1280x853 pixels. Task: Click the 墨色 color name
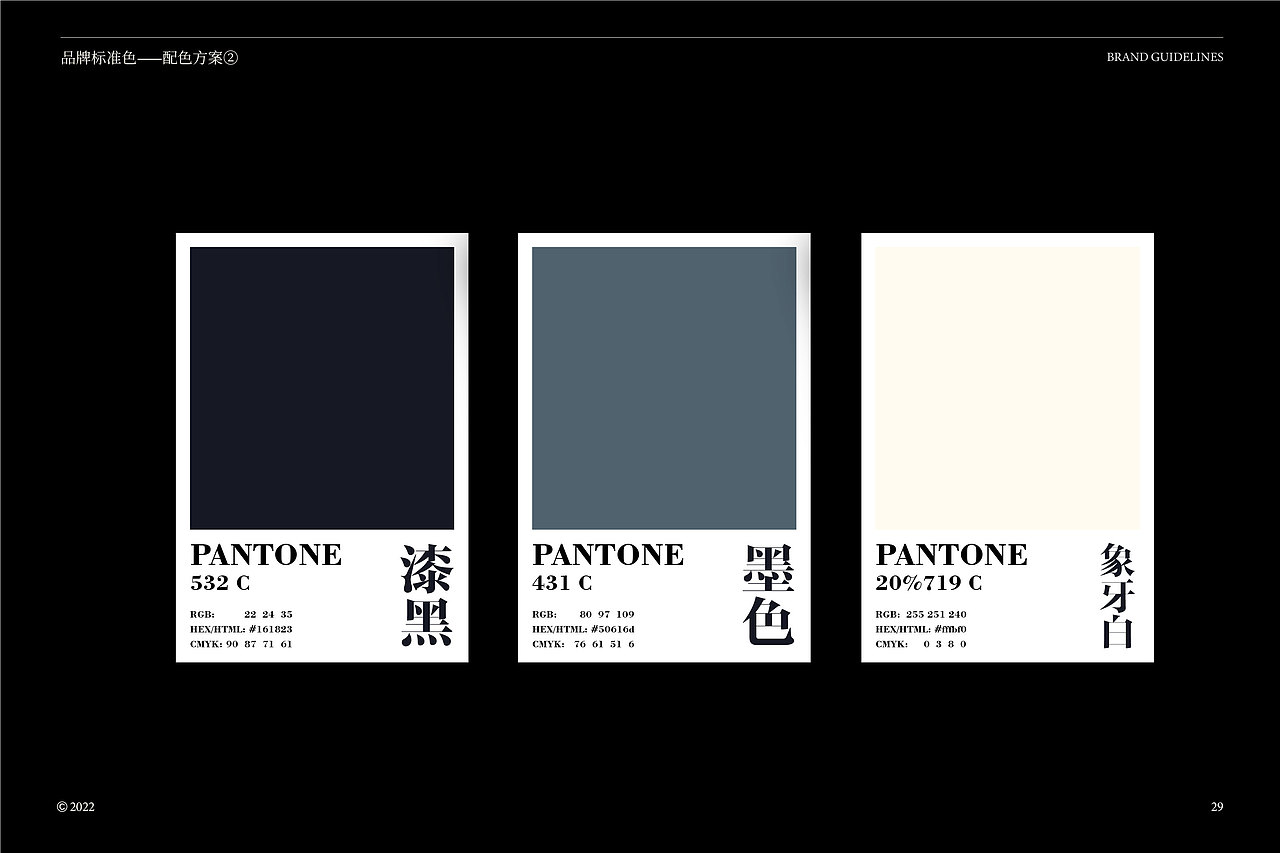click(769, 595)
